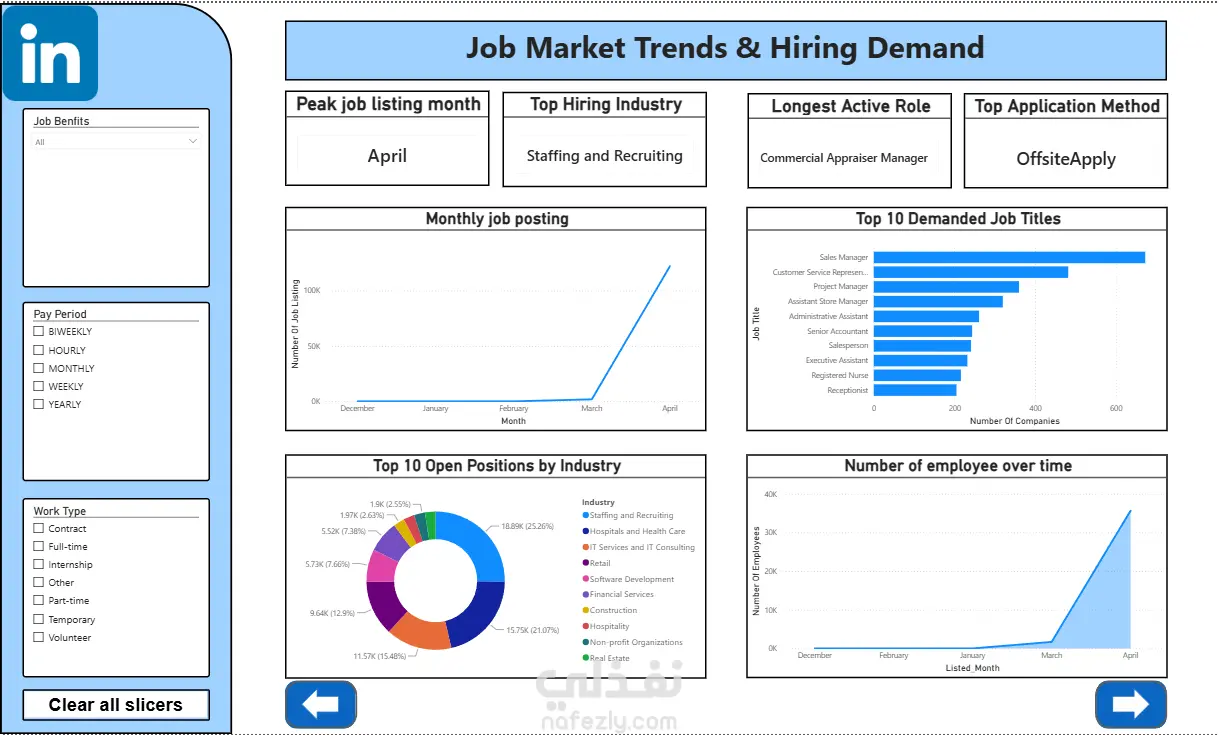Click the Sales Manager bar
This screenshot has width=1218, height=735.
(x=1009, y=257)
